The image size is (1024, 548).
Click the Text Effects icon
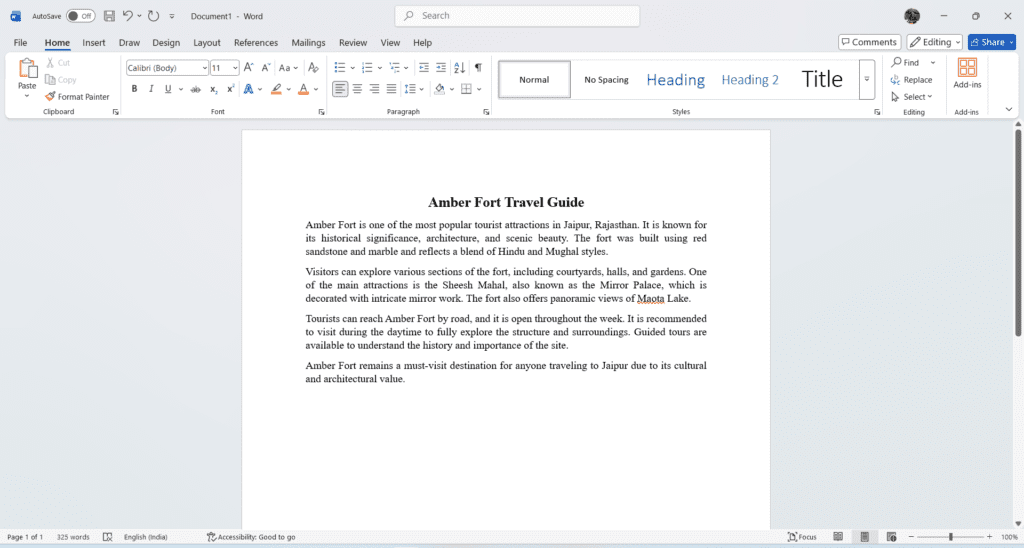(248, 89)
